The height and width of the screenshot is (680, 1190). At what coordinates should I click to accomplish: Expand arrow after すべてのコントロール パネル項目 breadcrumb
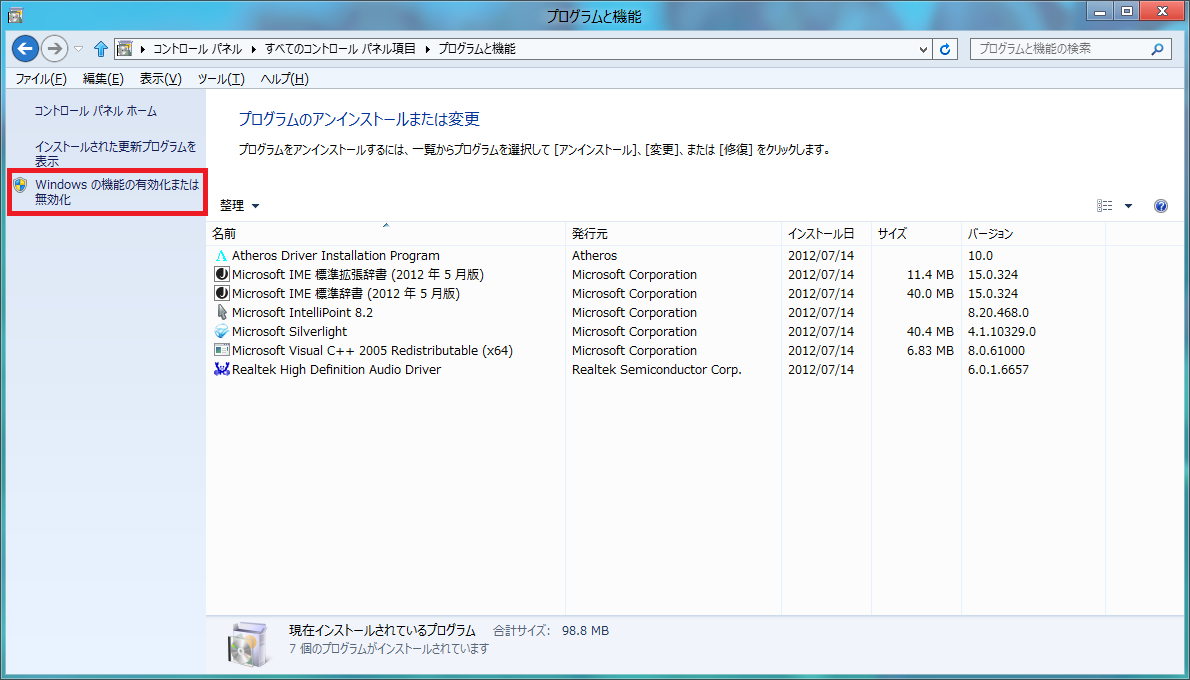[427, 49]
